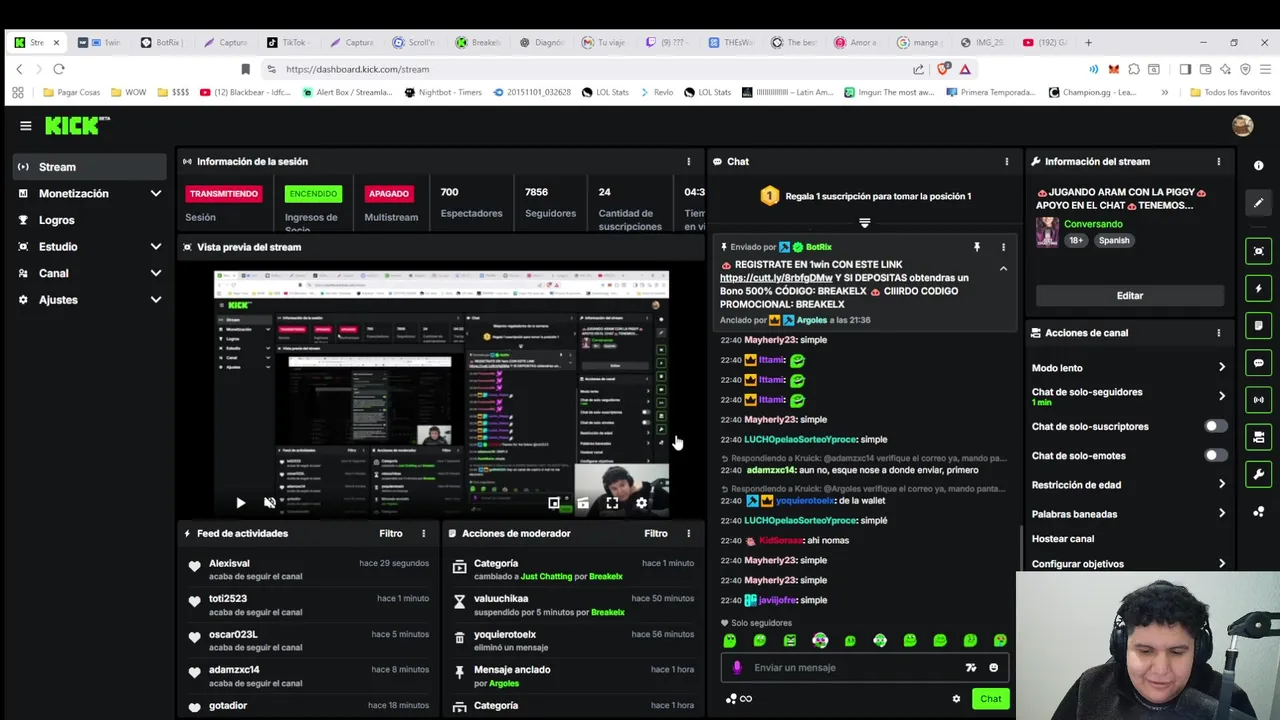Play the stream preview video
The image size is (1280, 720).
(x=240, y=503)
